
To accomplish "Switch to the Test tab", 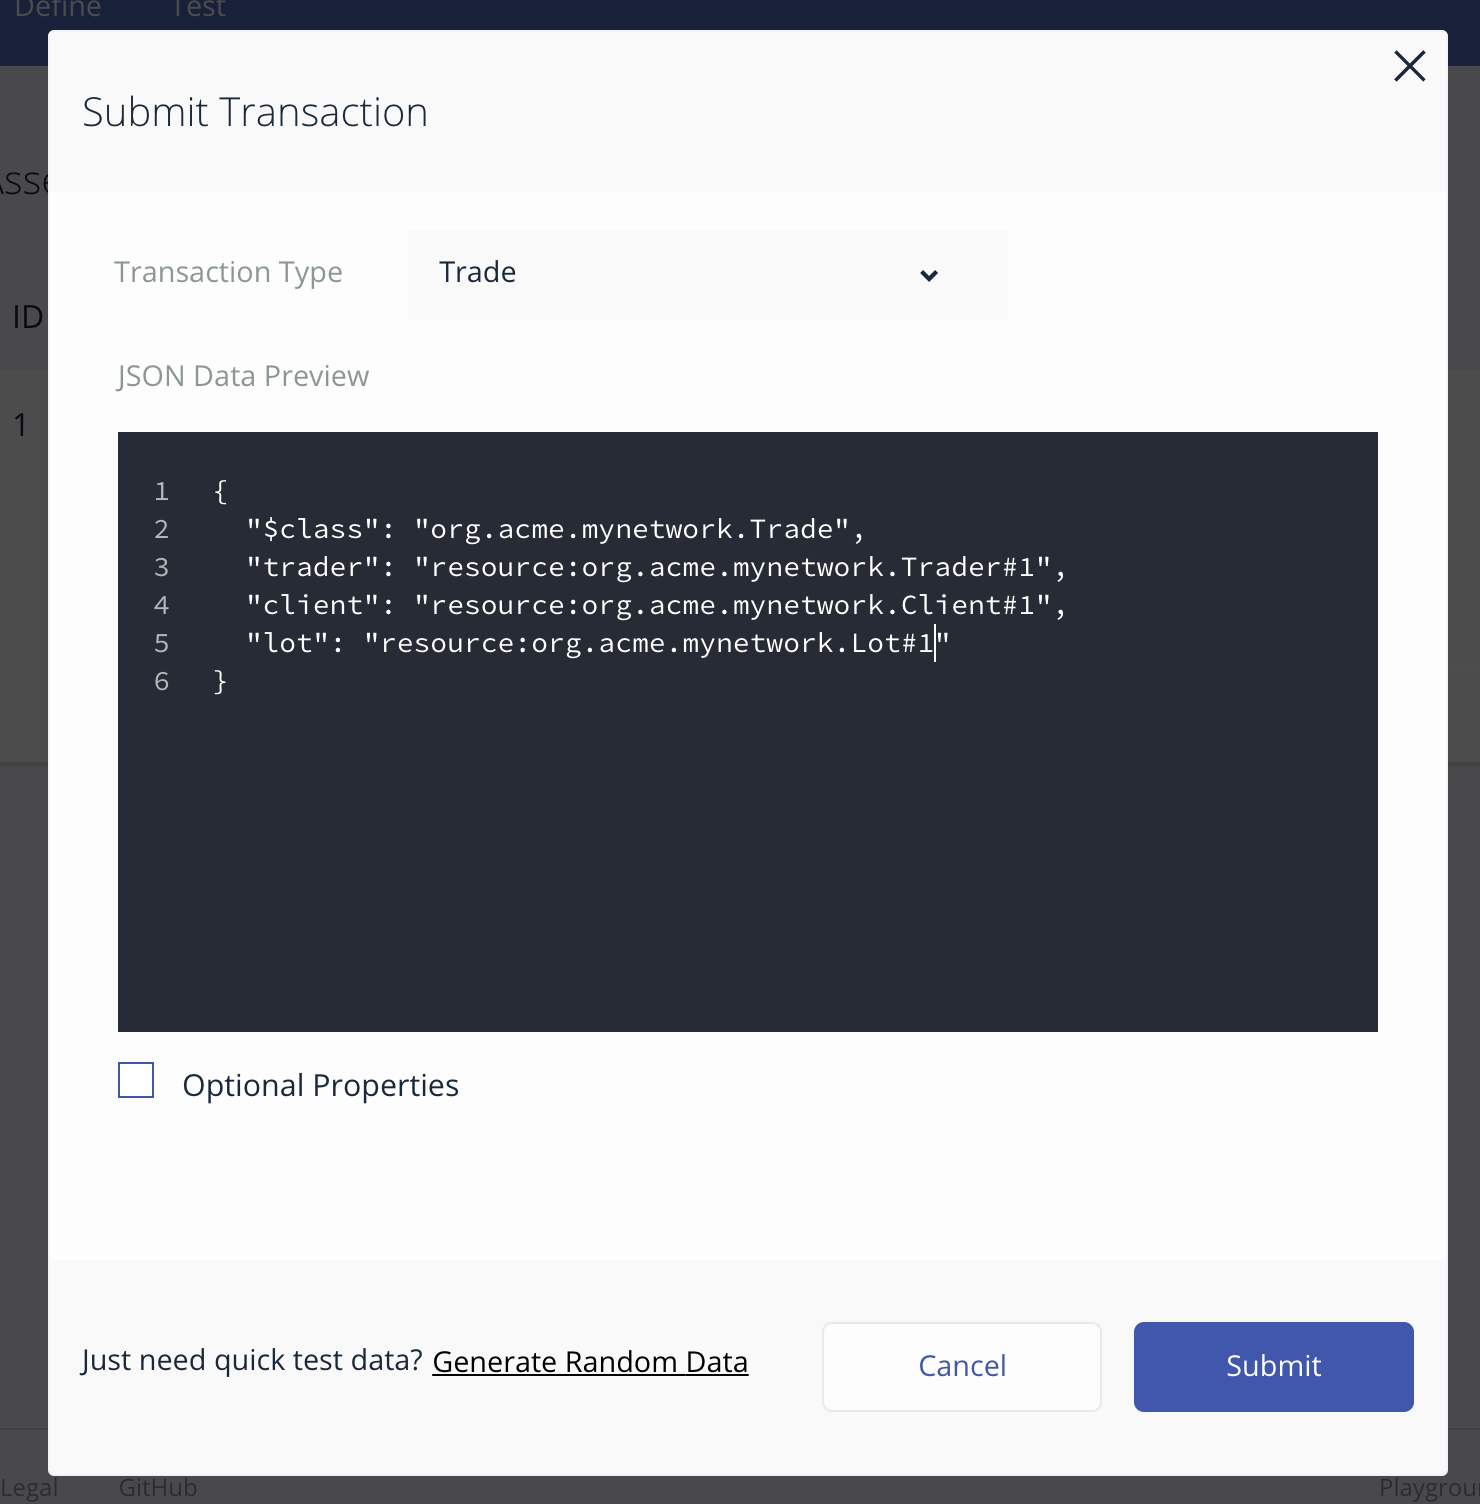I will (x=198, y=10).
